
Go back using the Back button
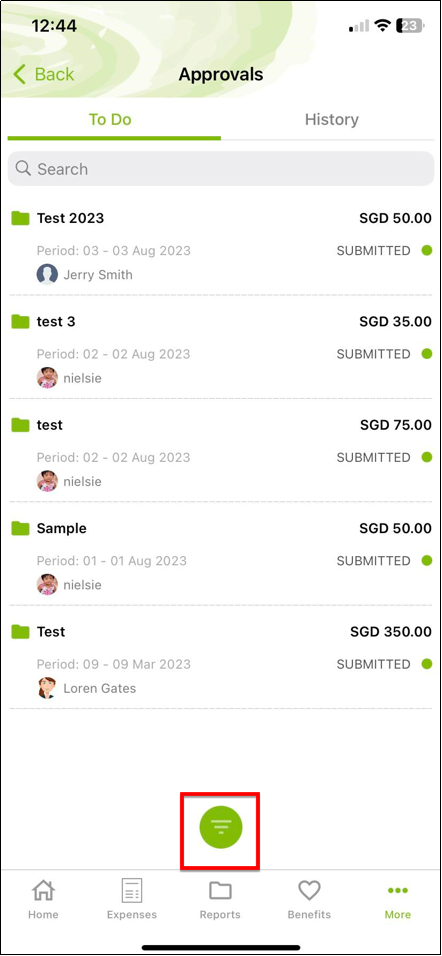43,74
